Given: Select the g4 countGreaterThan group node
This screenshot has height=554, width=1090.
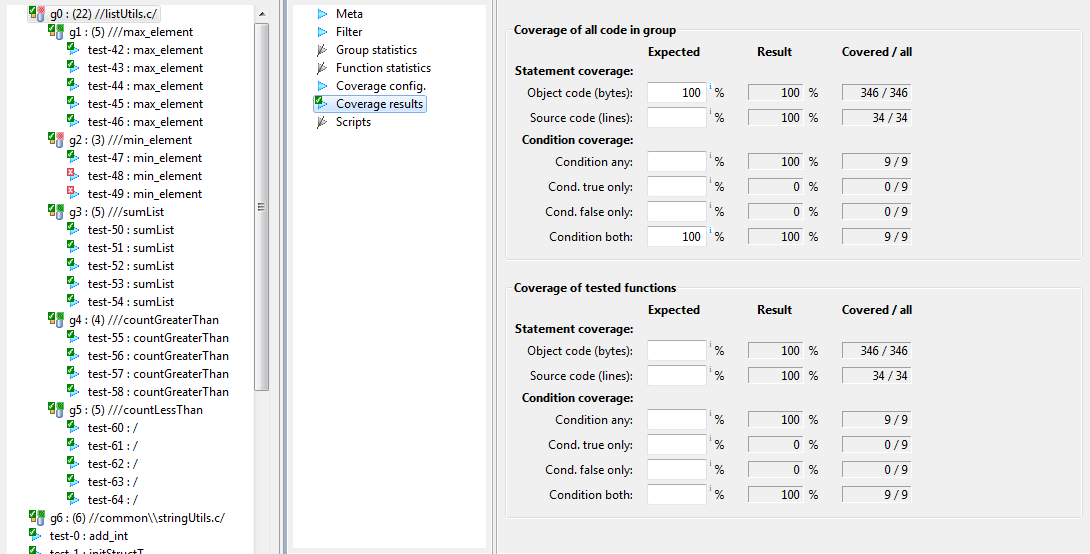Looking at the screenshot, I should pos(143,320).
